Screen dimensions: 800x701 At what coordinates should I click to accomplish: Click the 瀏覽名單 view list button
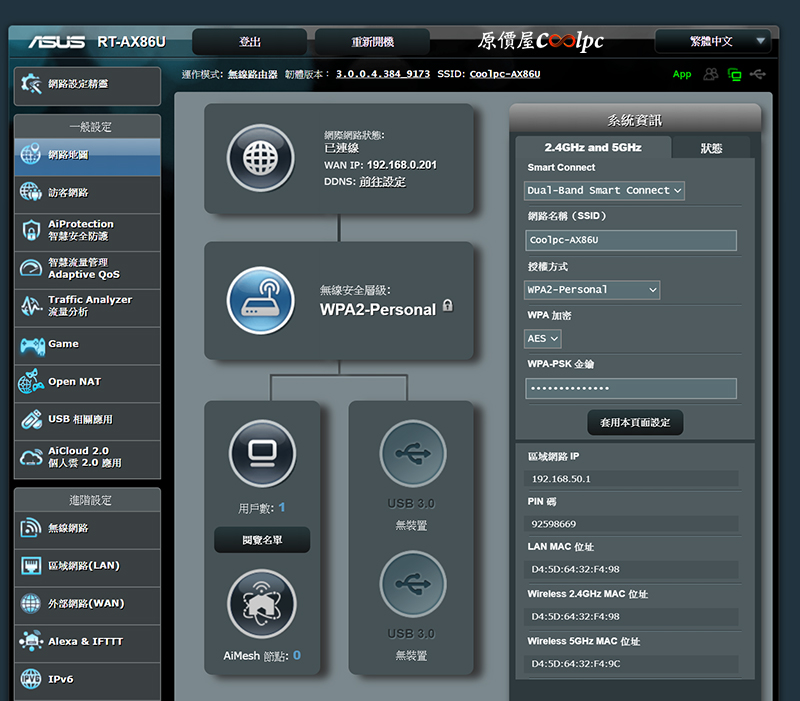(x=262, y=540)
